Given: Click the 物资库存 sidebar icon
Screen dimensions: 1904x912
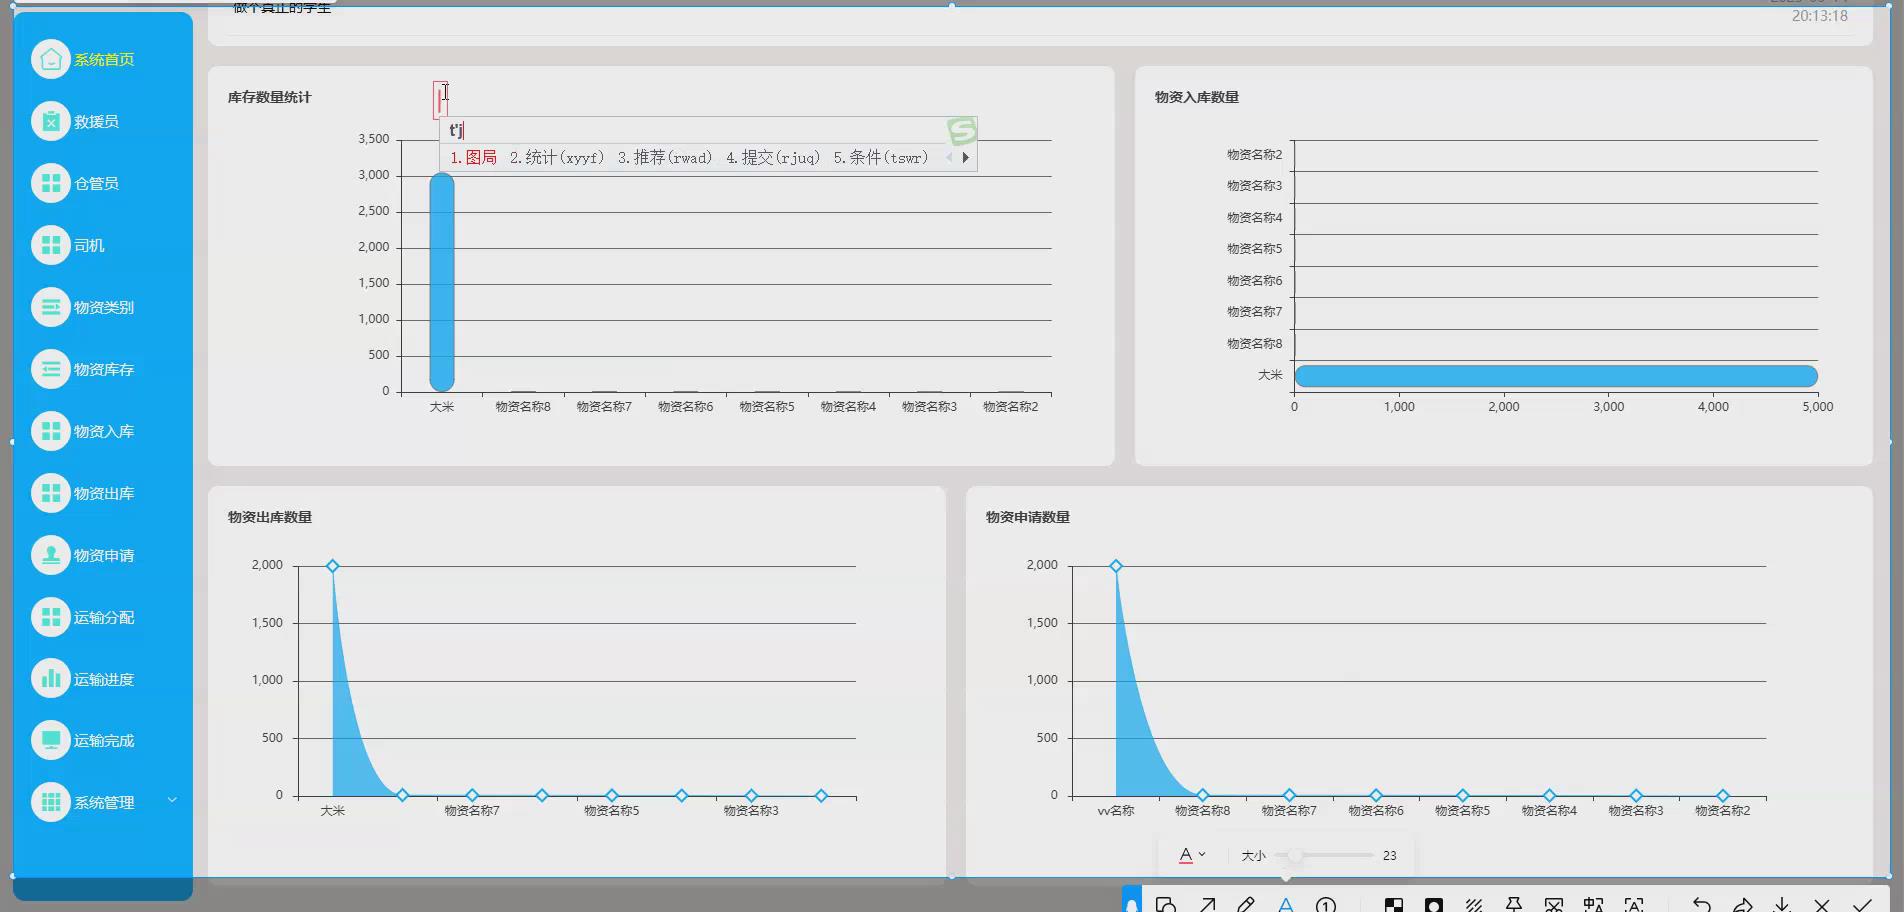Looking at the screenshot, I should click(51, 369).
